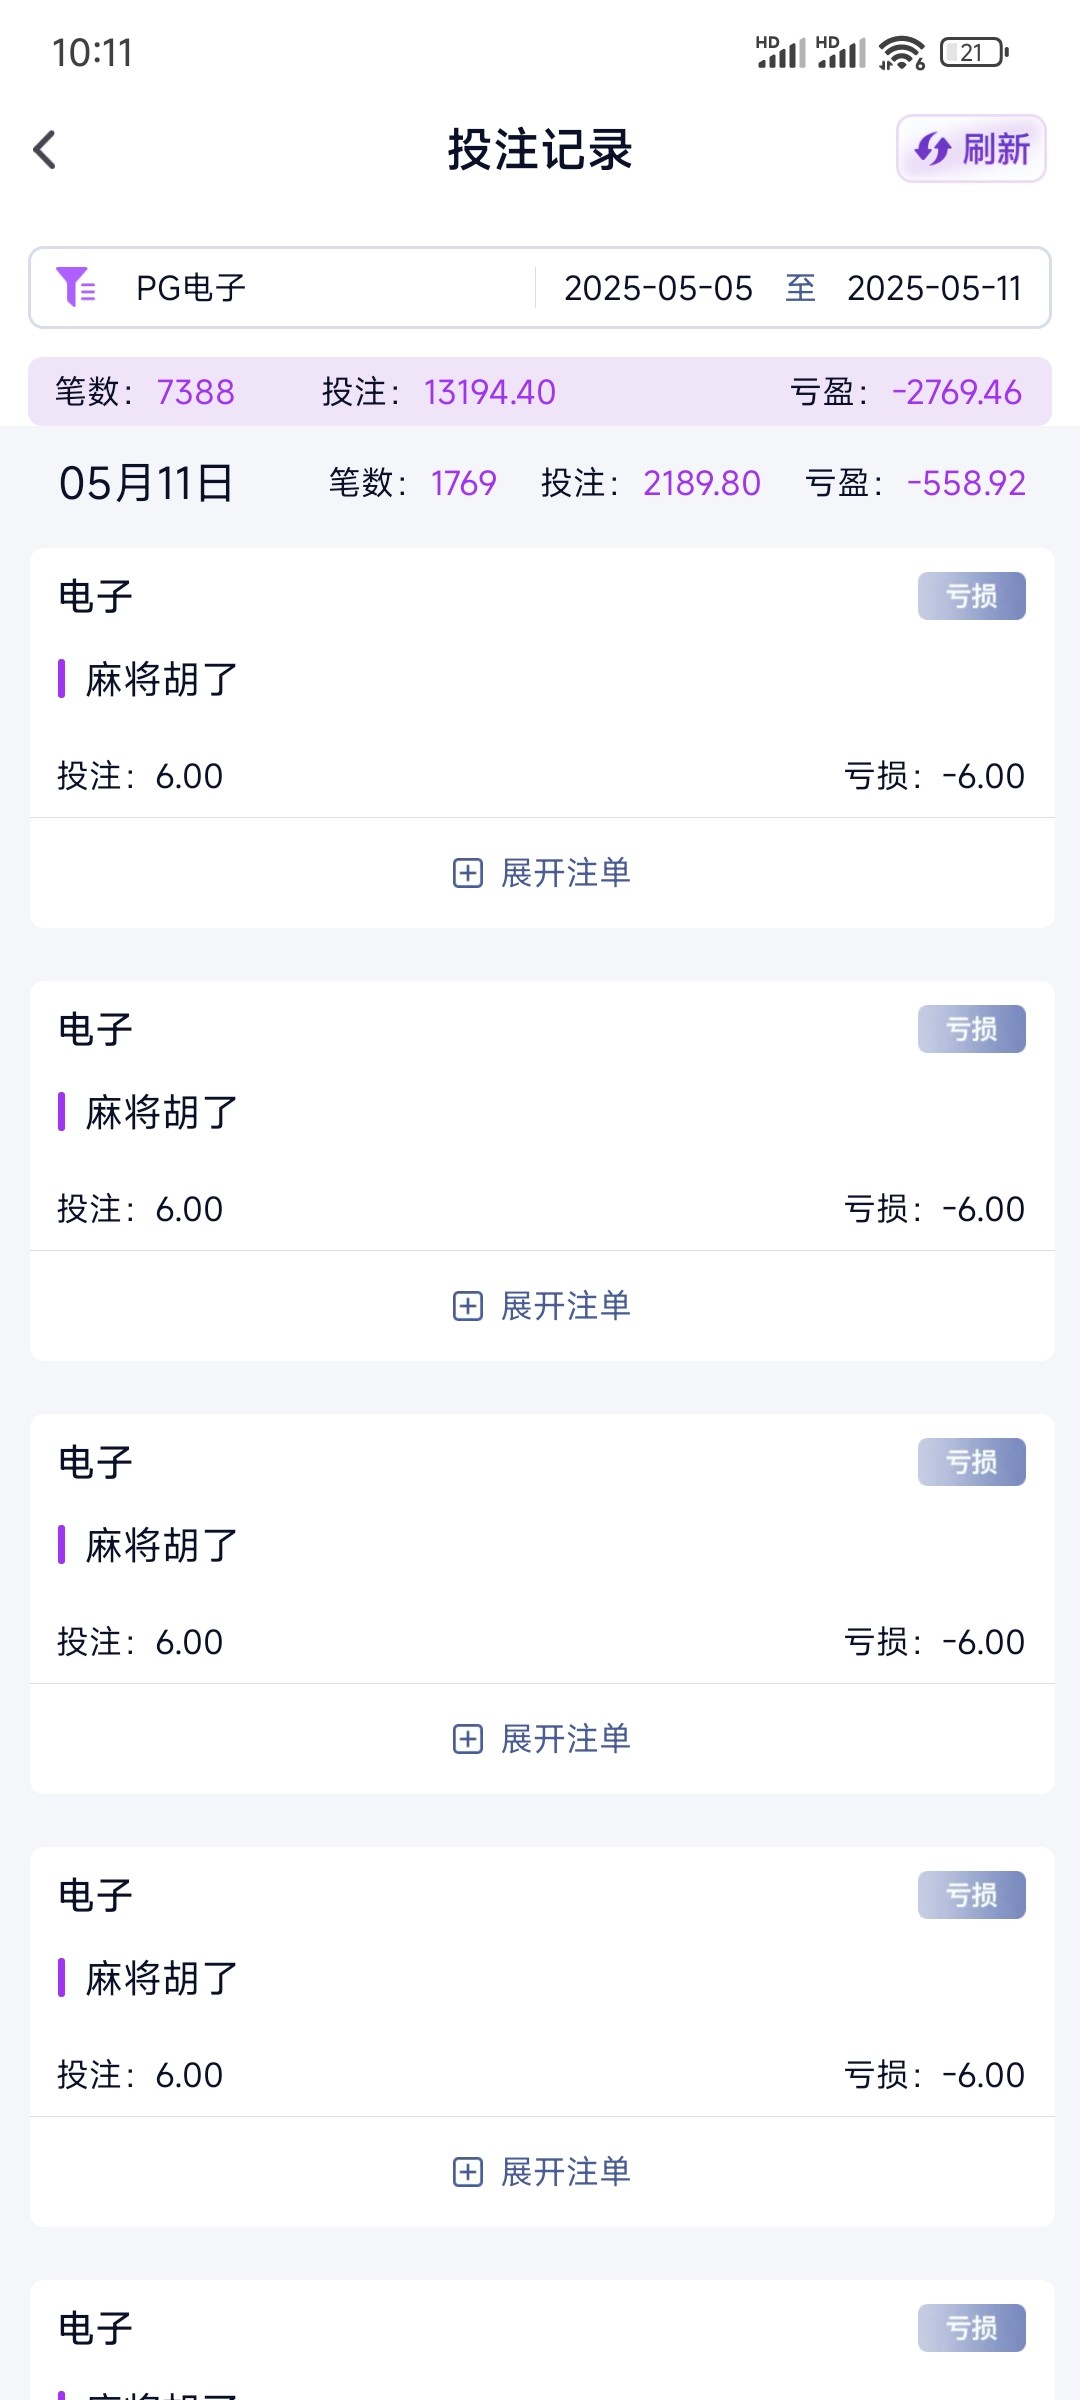Tap the battery indicator icon
The height and width of the screenshot is (2400, 1080).
click(x=973, y=52)
